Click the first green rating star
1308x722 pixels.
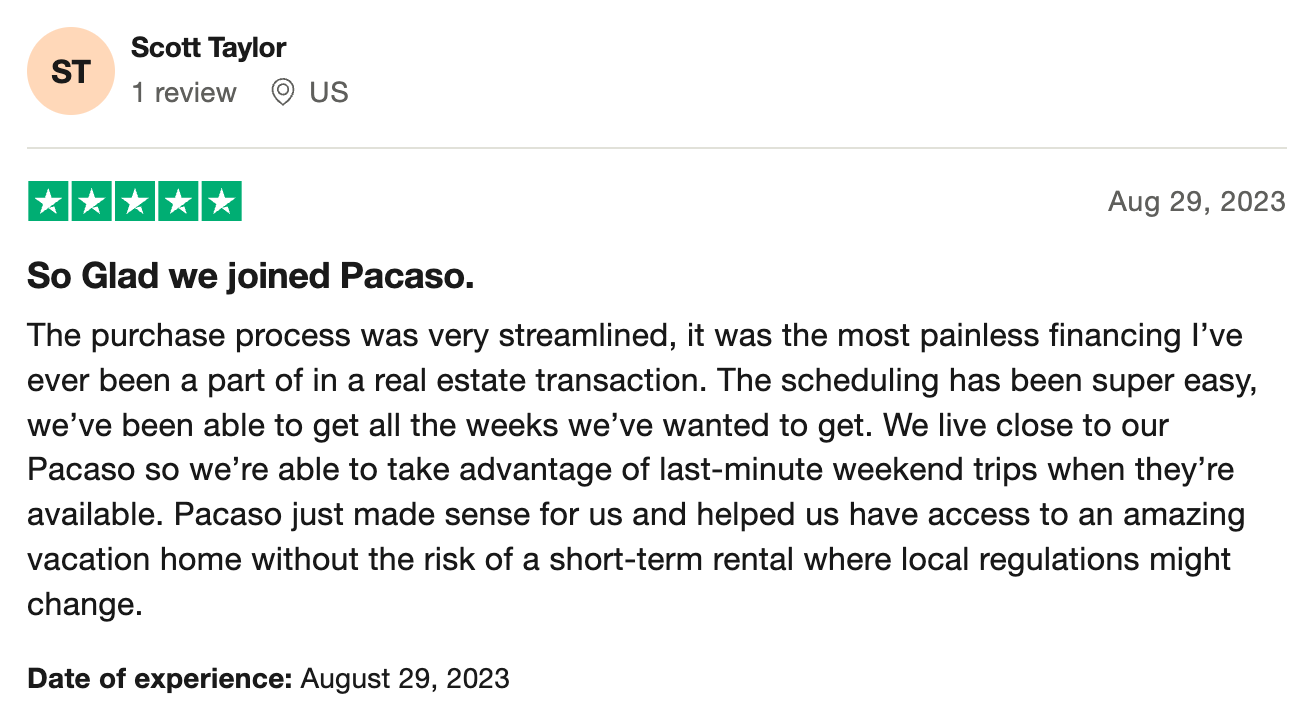tap(48, 202)
